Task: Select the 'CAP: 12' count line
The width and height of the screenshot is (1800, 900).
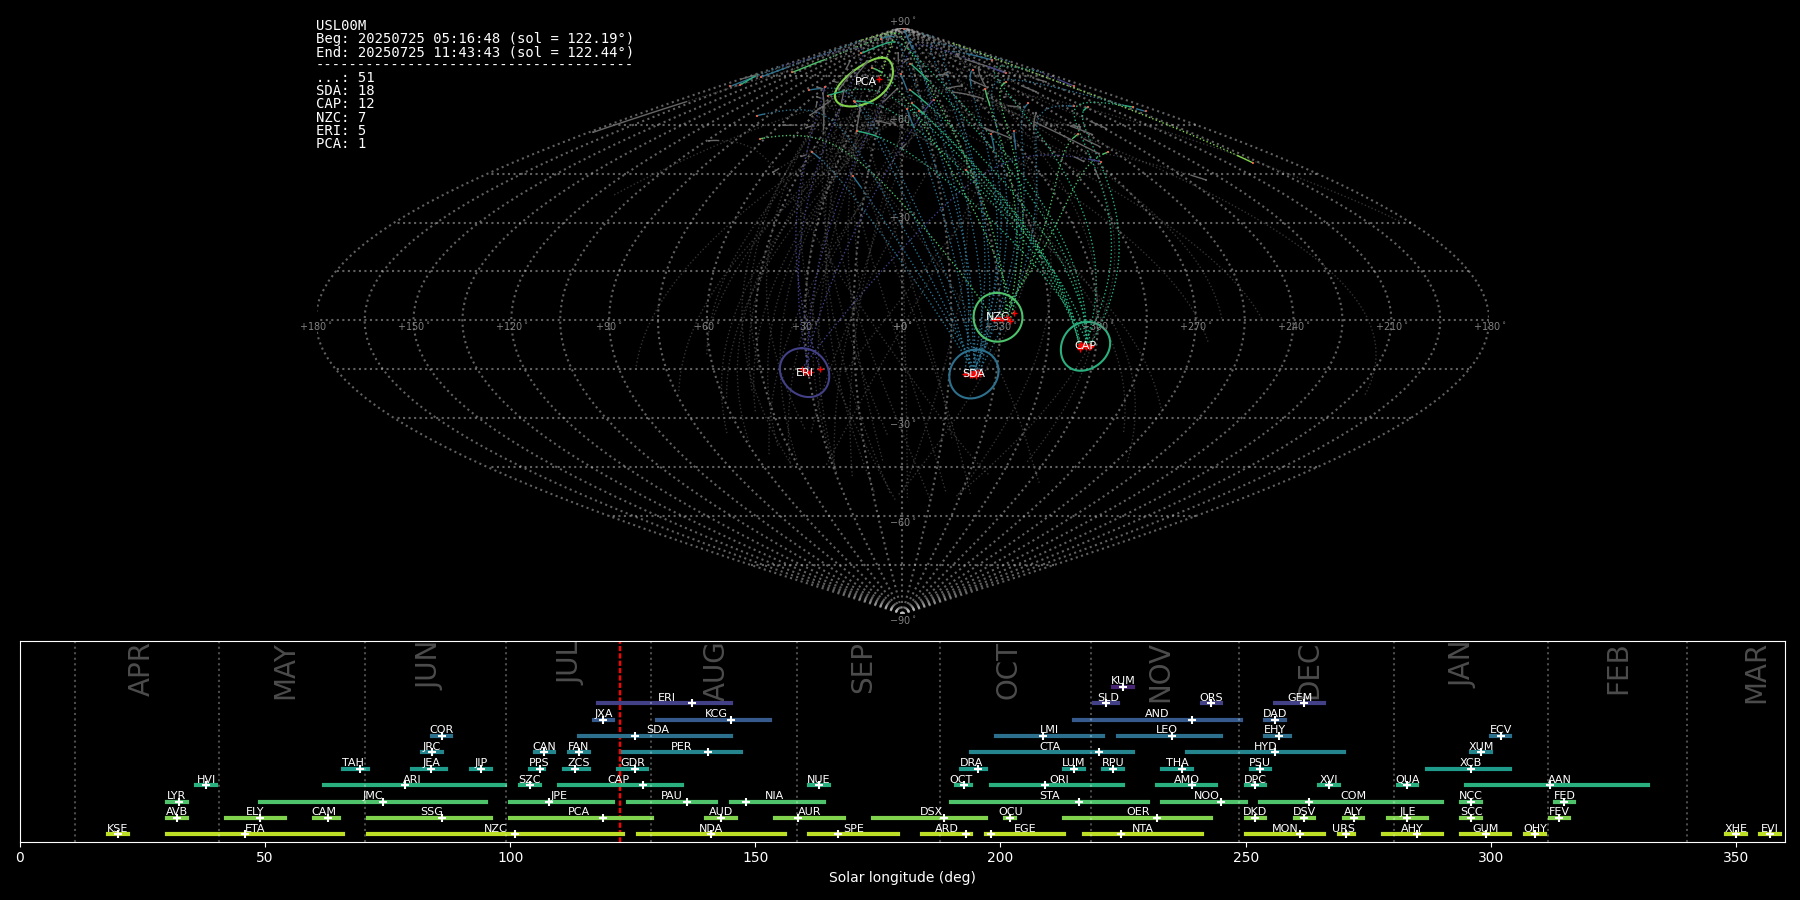Action: pos(345,104)
